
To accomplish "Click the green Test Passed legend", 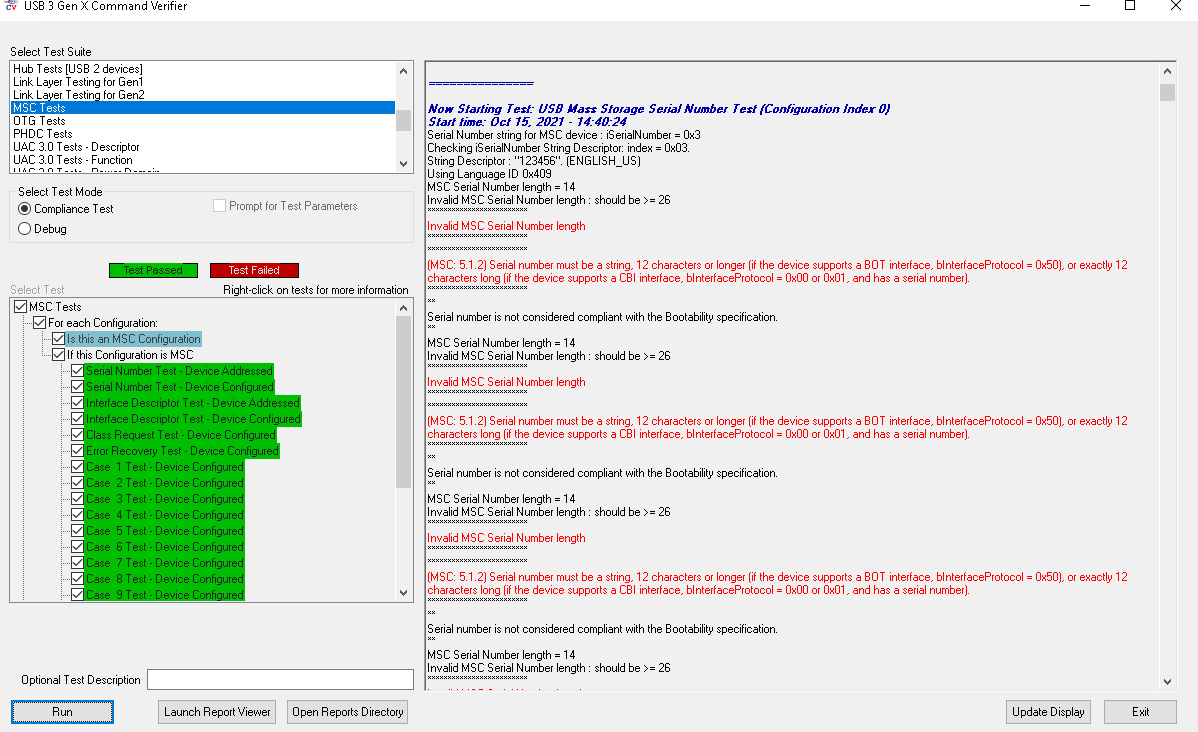I will [153, 270].
